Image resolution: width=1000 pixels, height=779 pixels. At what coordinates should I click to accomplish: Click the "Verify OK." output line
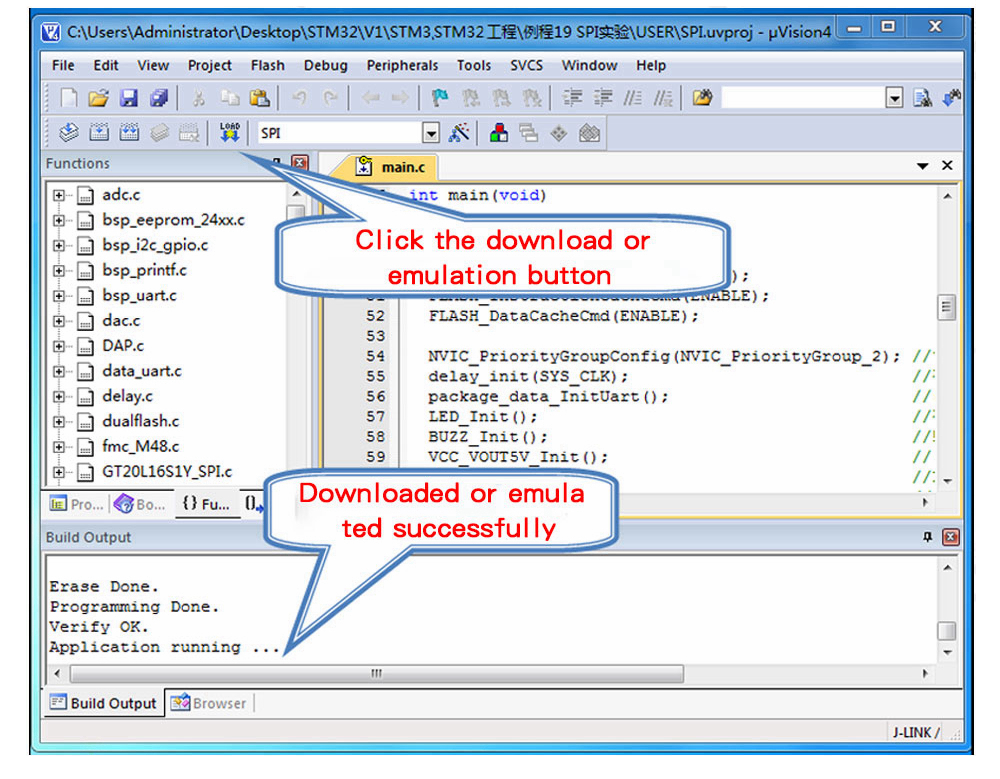(99, 627)
